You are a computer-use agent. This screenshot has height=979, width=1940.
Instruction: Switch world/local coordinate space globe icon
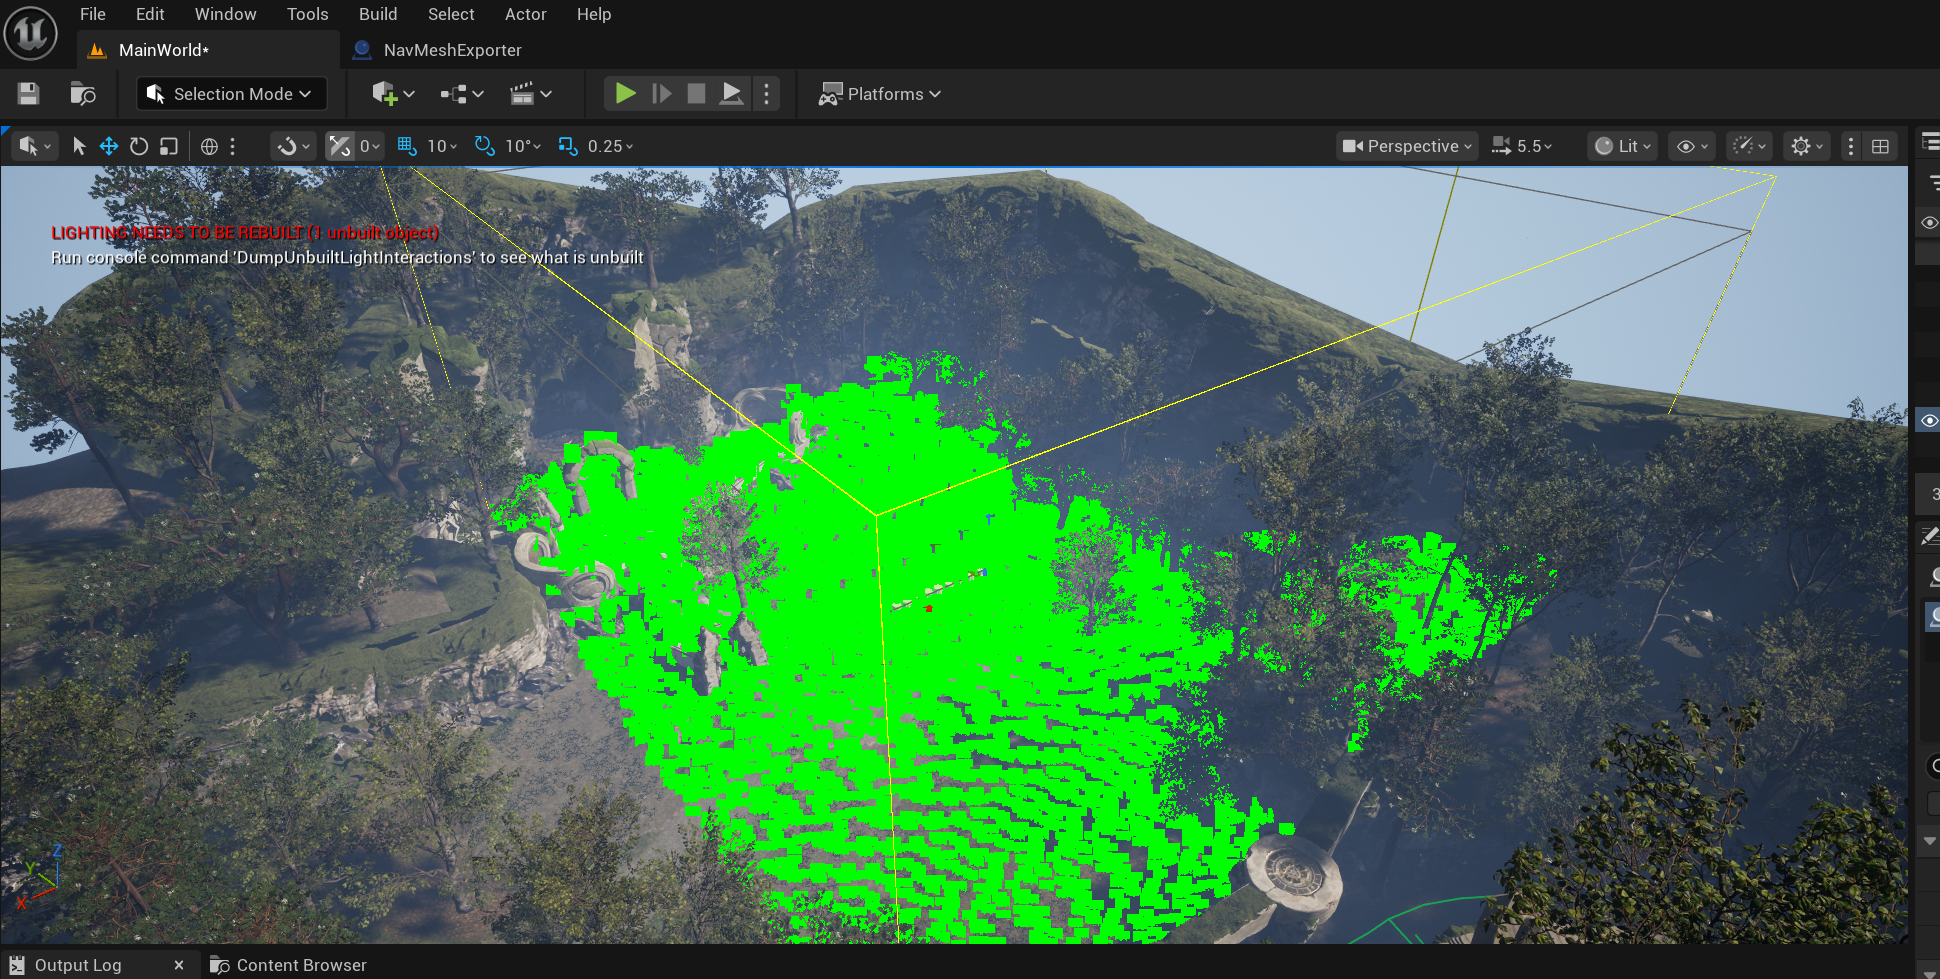click(209, 146)
